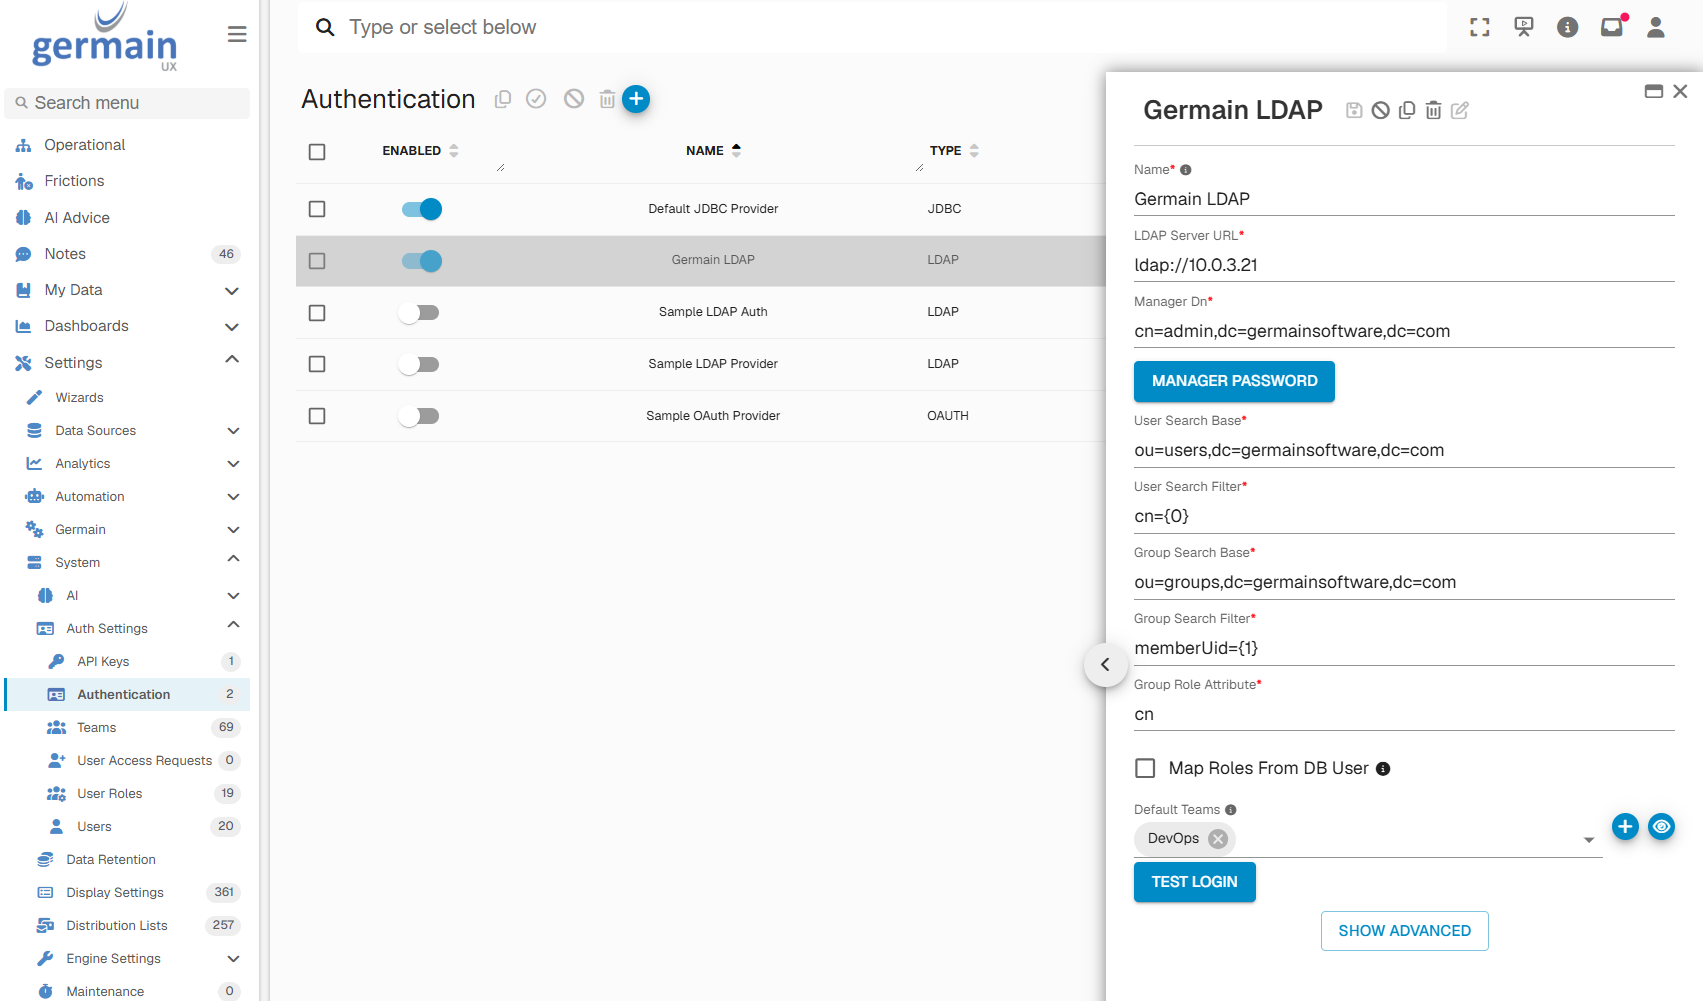Expand the Data Sources submenu

coord(233,431)
